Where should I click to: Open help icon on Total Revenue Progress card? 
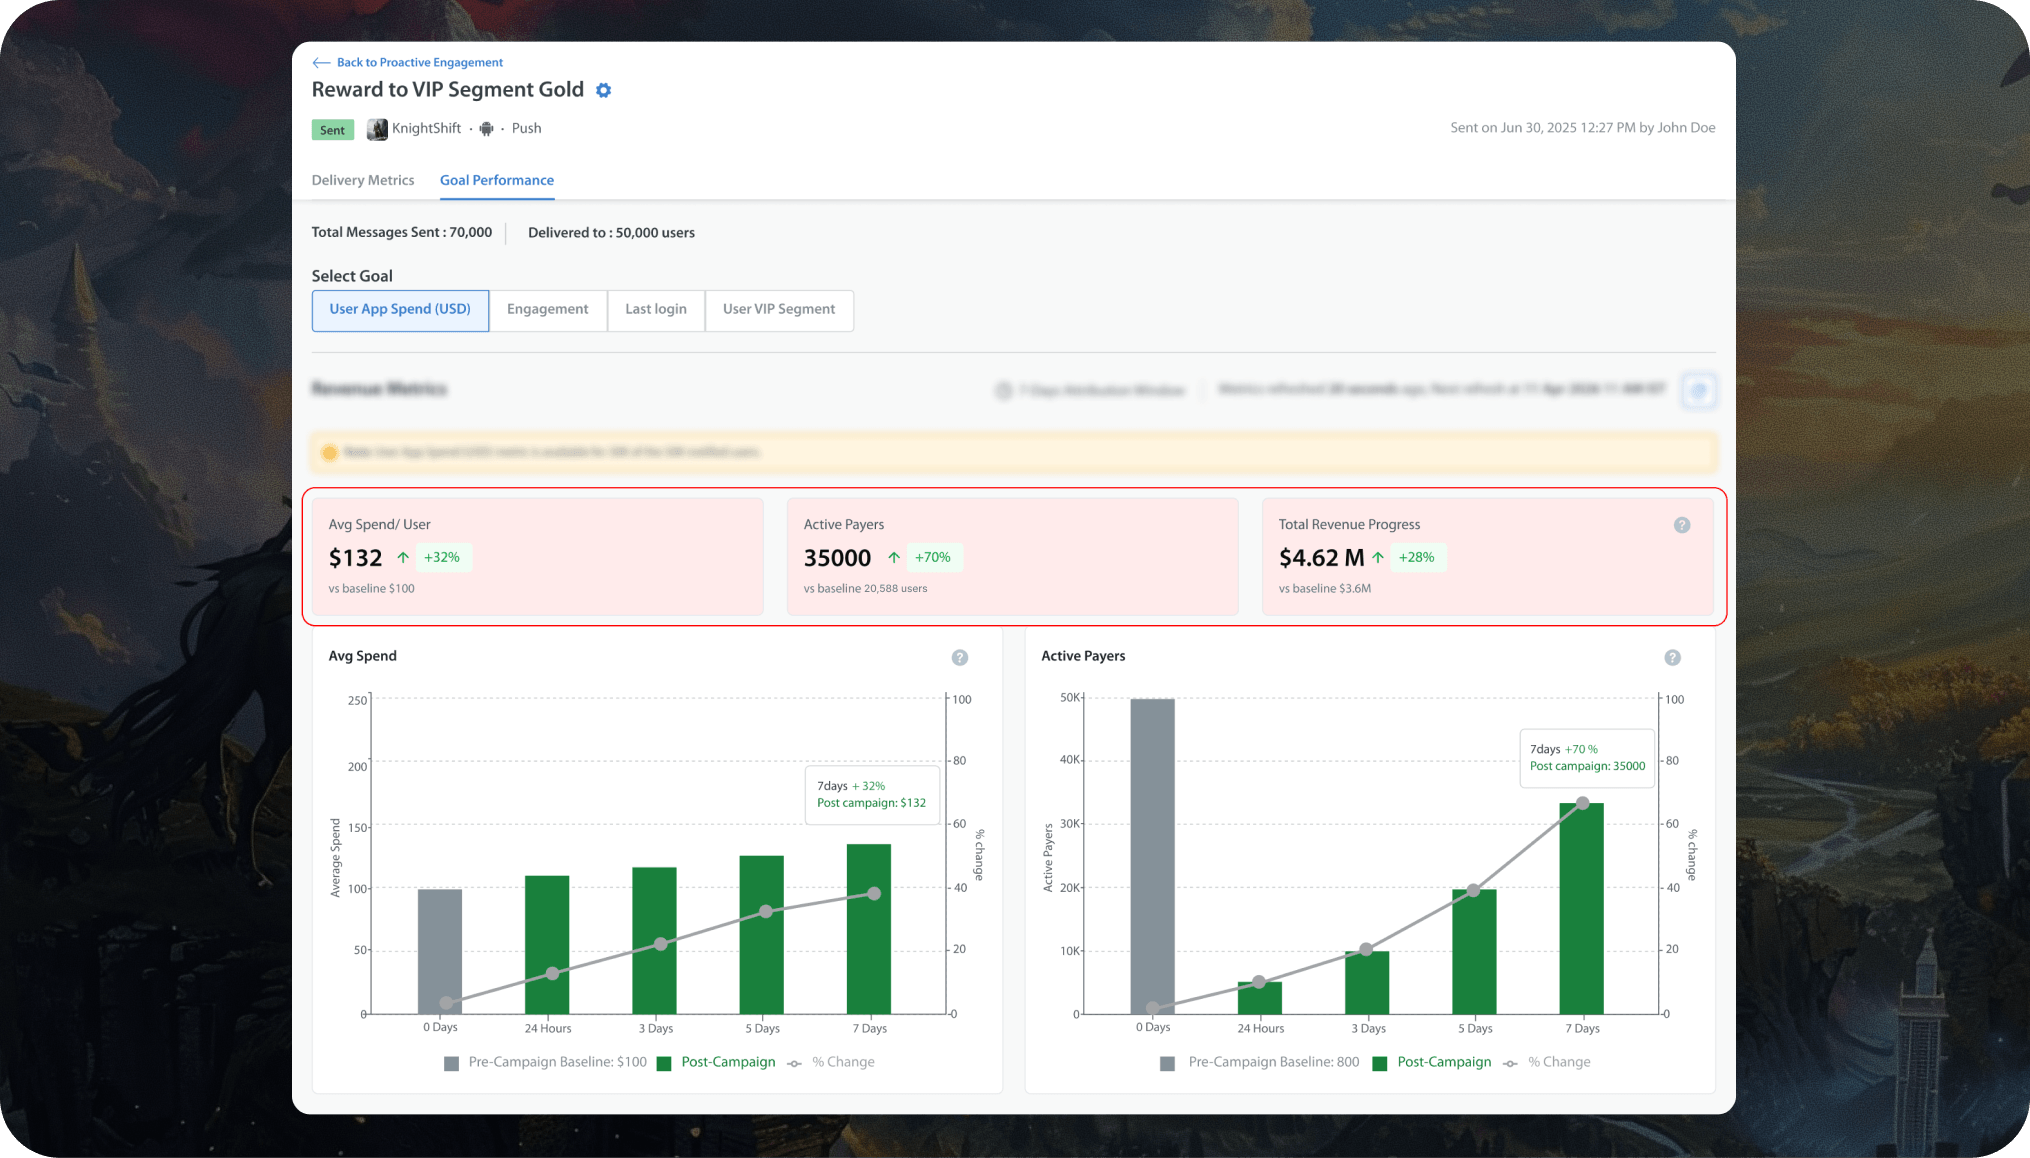click(x=1682, y=525)
